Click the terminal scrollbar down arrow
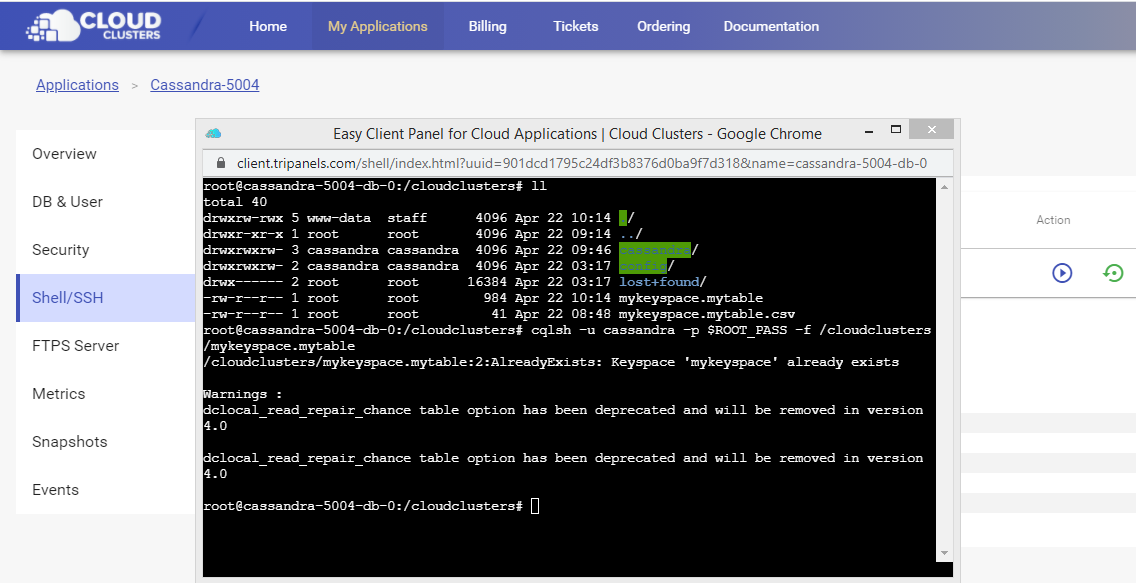The image size is (1136, 583). 944,553
